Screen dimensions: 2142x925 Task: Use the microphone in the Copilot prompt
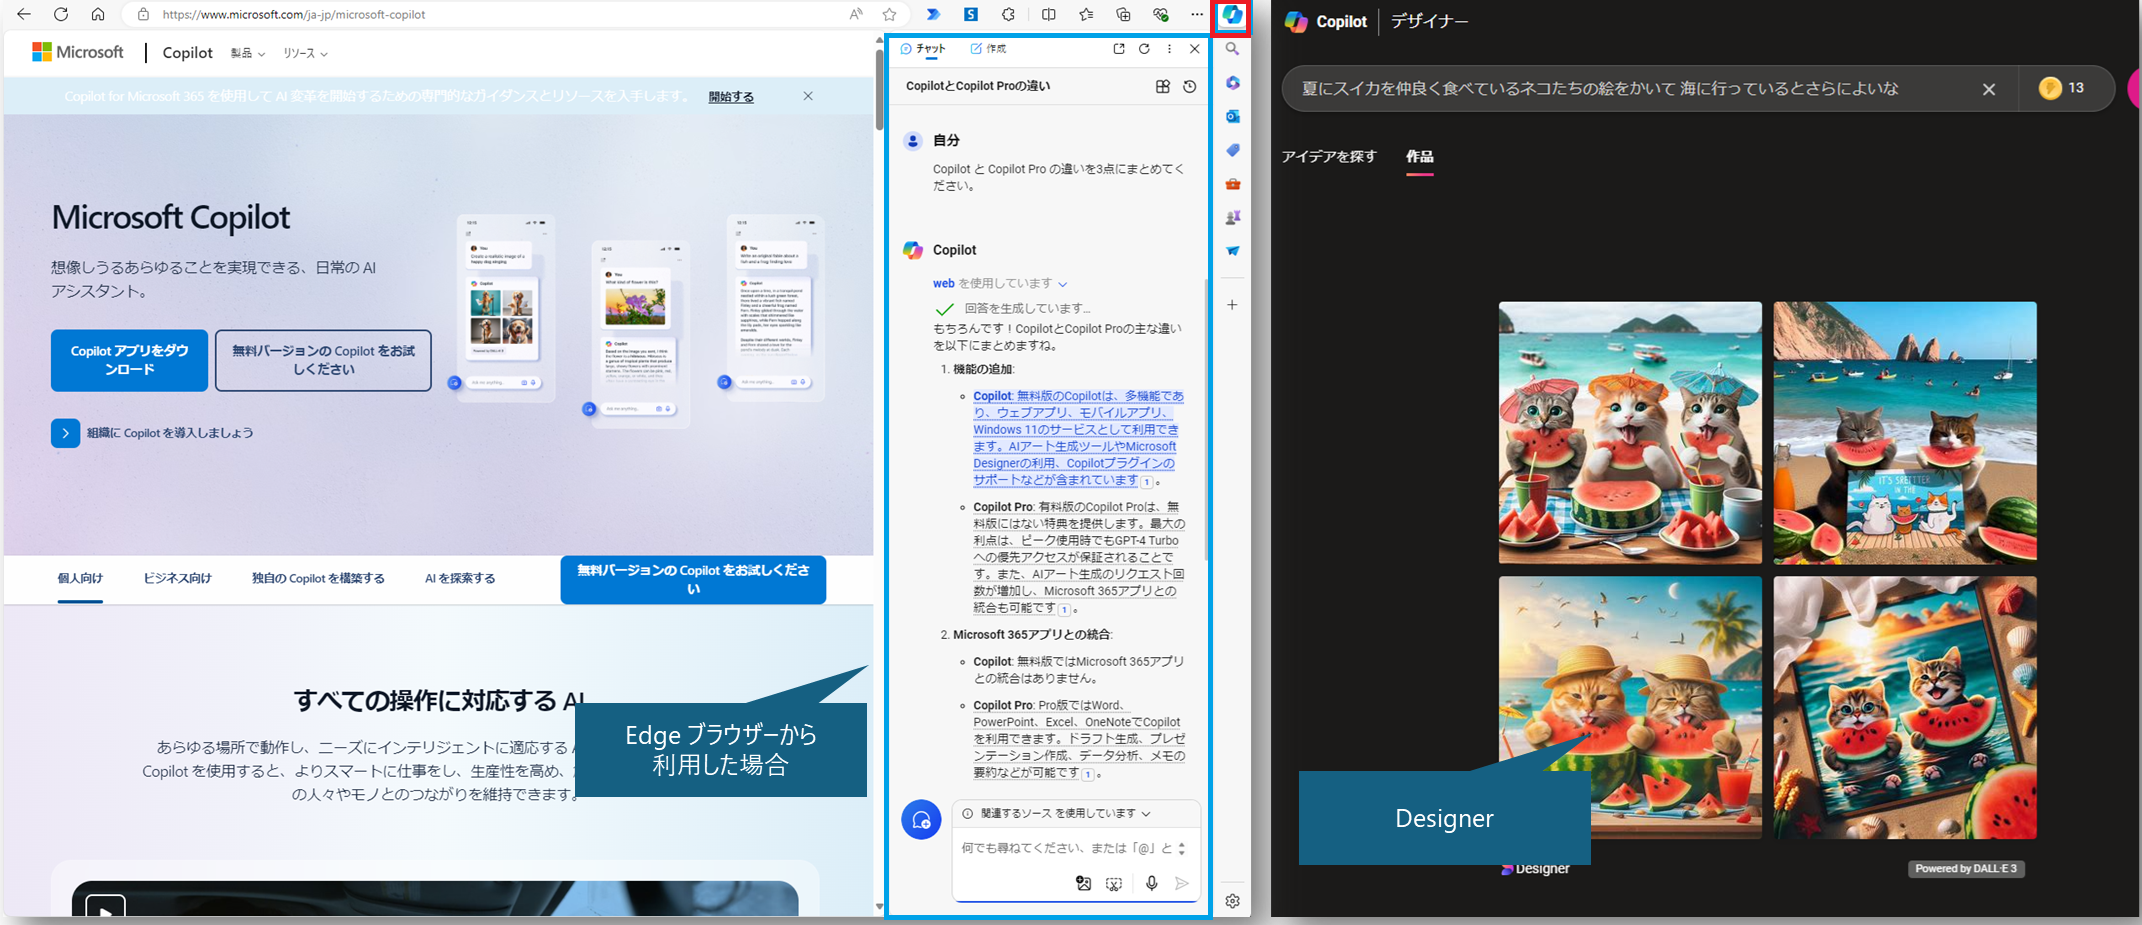[x=1151, y=883]
